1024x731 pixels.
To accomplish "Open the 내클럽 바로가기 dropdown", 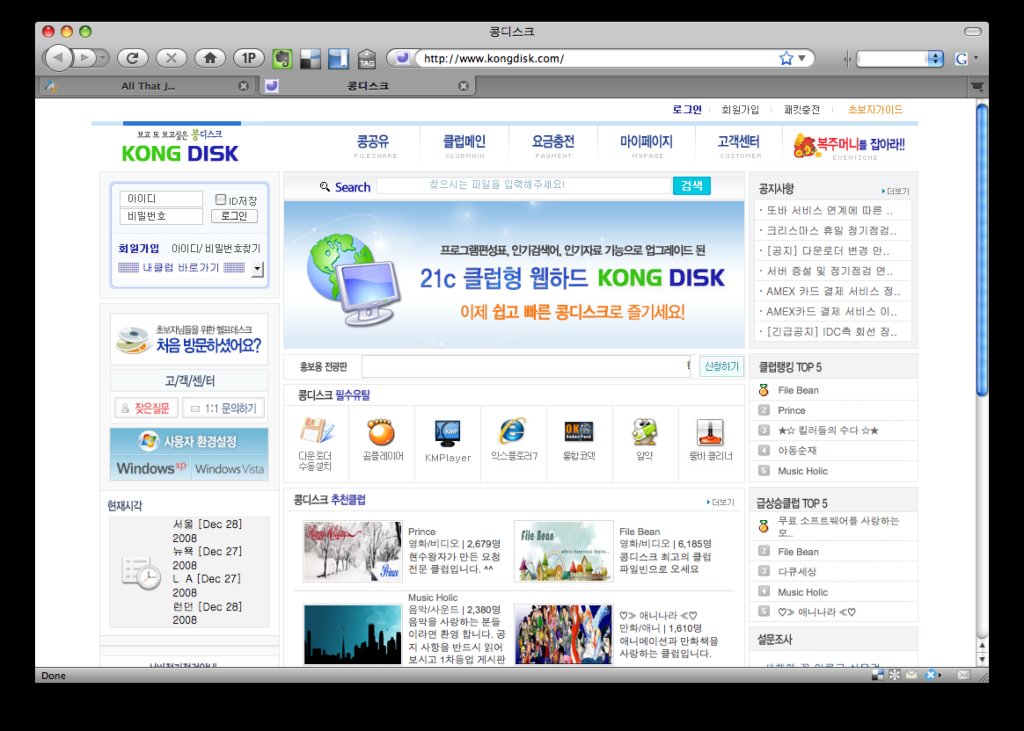I will pos(257,268).
